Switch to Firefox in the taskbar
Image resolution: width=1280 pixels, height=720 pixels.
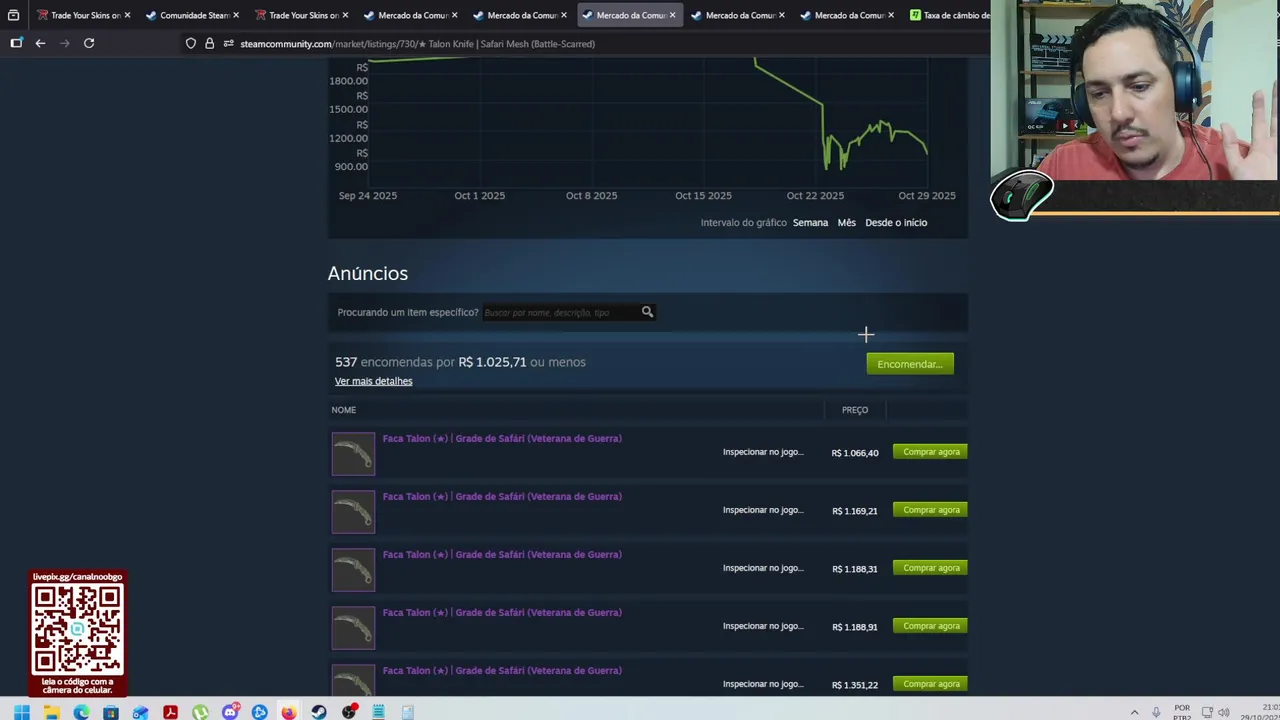(289, 712)
